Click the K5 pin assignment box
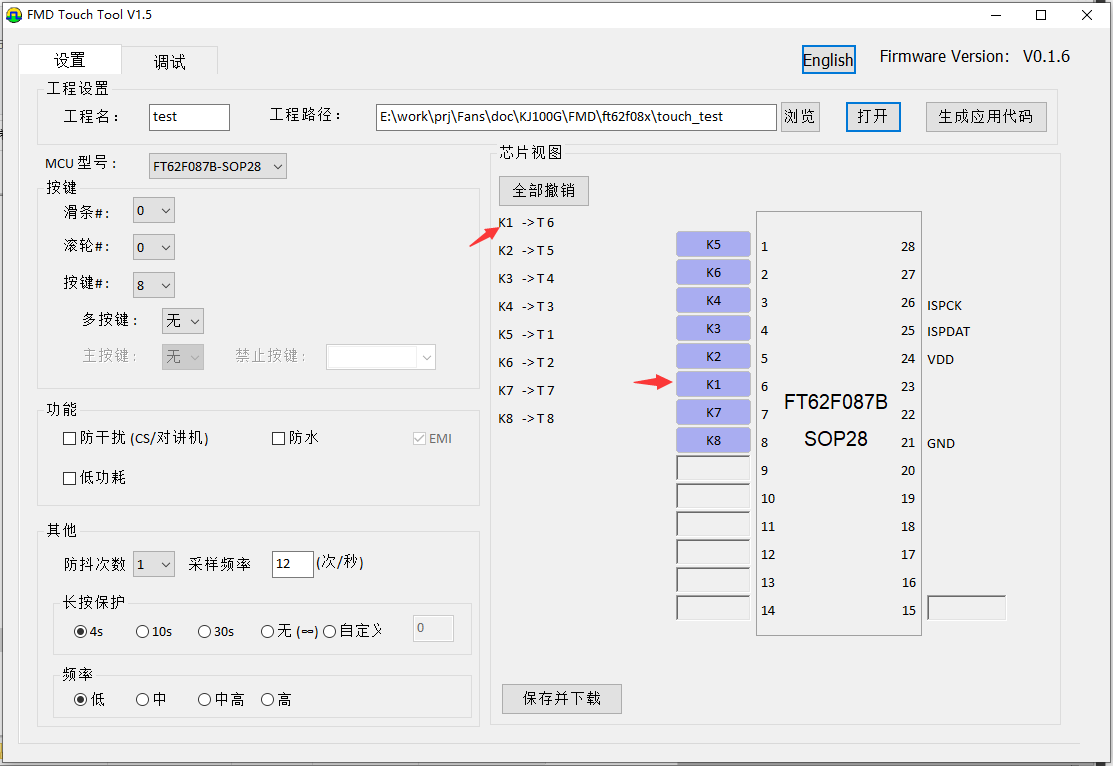1113x766 pixels. point(712,244)
